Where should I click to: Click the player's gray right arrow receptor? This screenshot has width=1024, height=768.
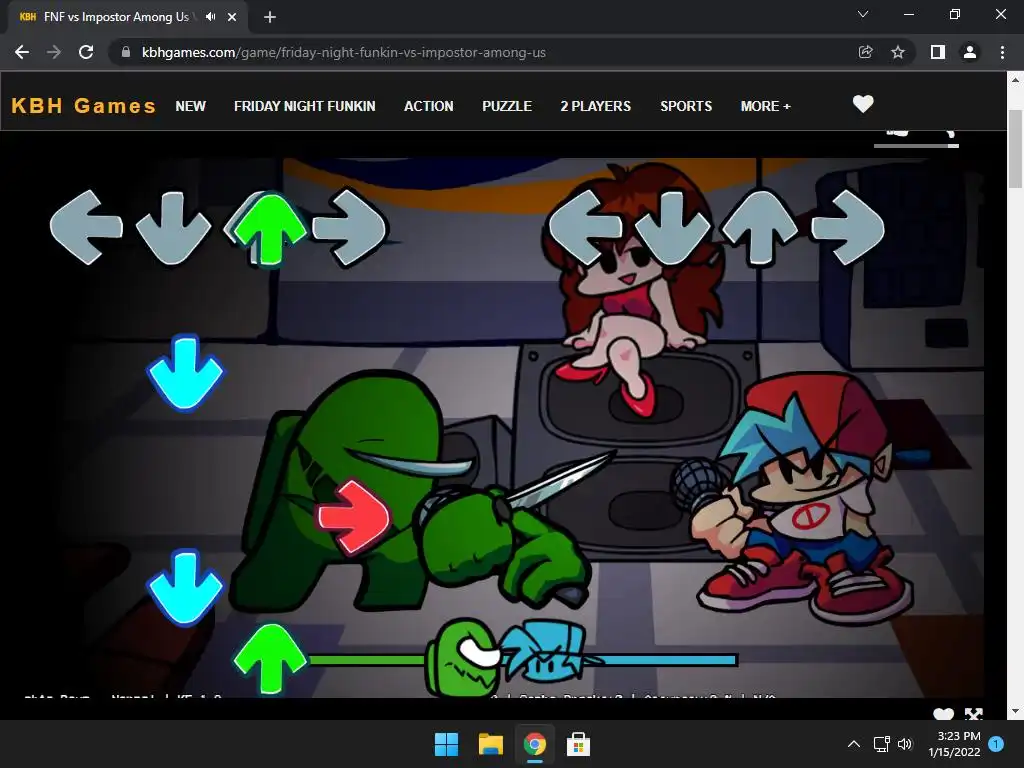(x=848, y=227)
